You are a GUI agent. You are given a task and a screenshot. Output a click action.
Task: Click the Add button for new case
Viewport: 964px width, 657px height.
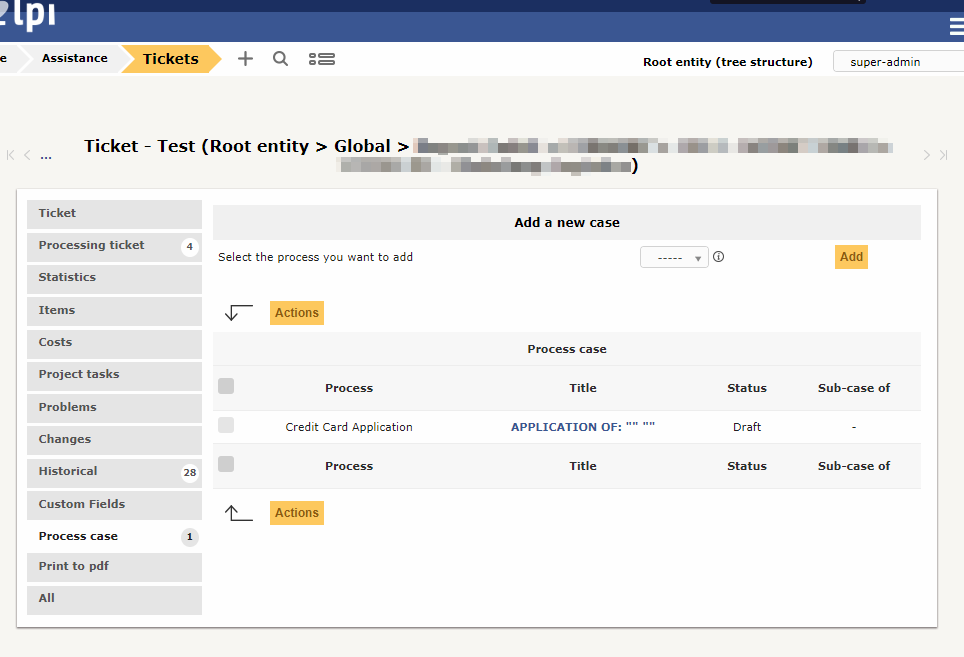click(x=851, y=257)
